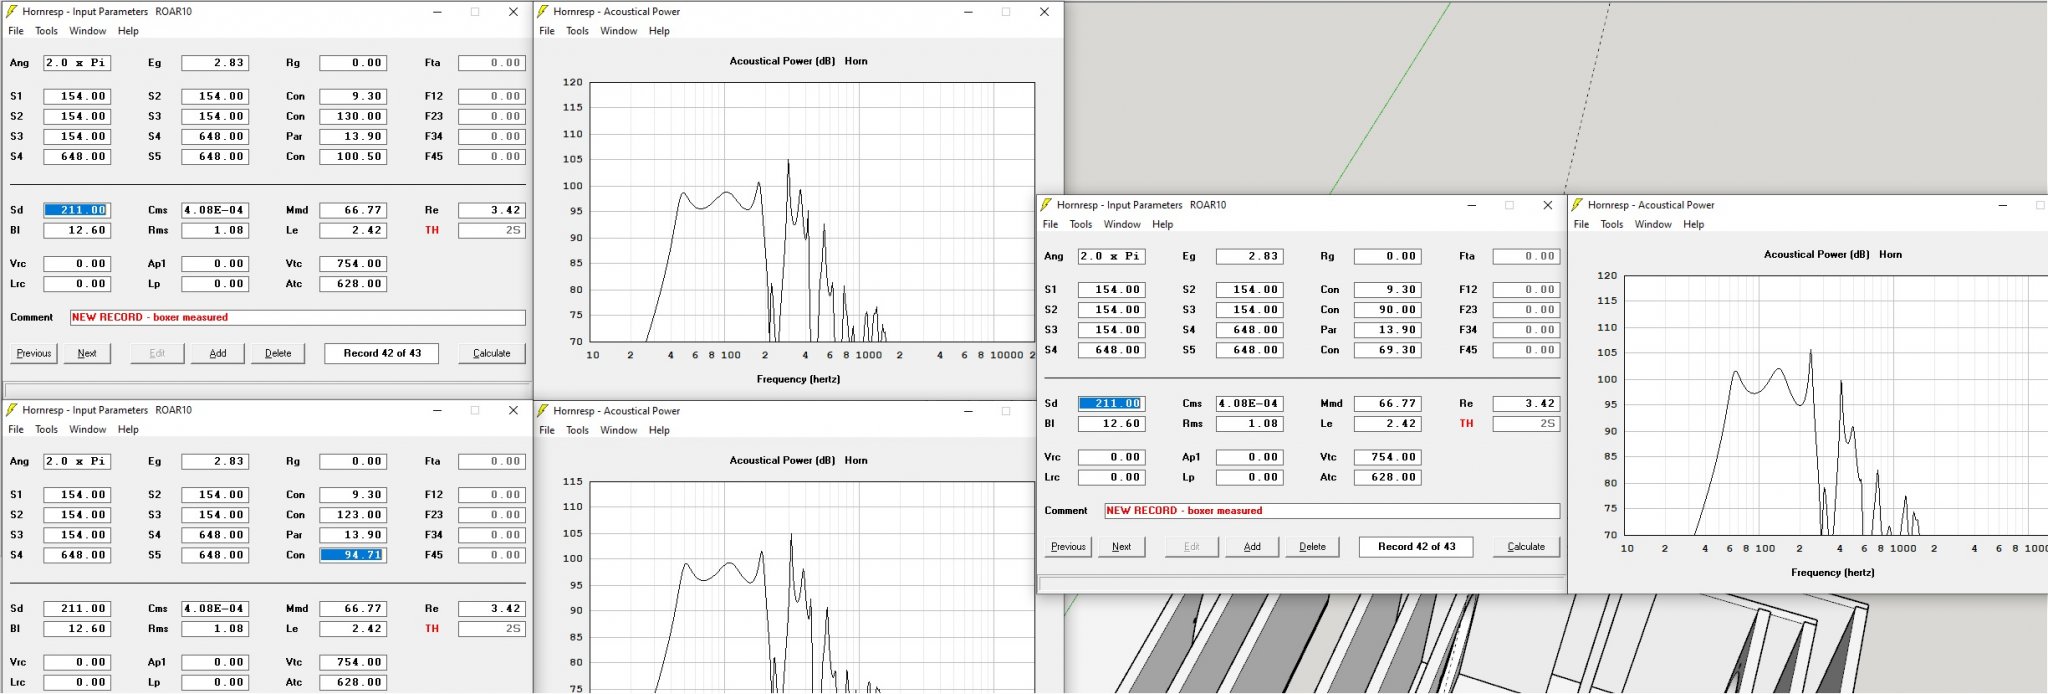The height and width of the screenshot is (694, 2048).
Task: Select the Con field showing 123.00
Action: click(353, 515)
